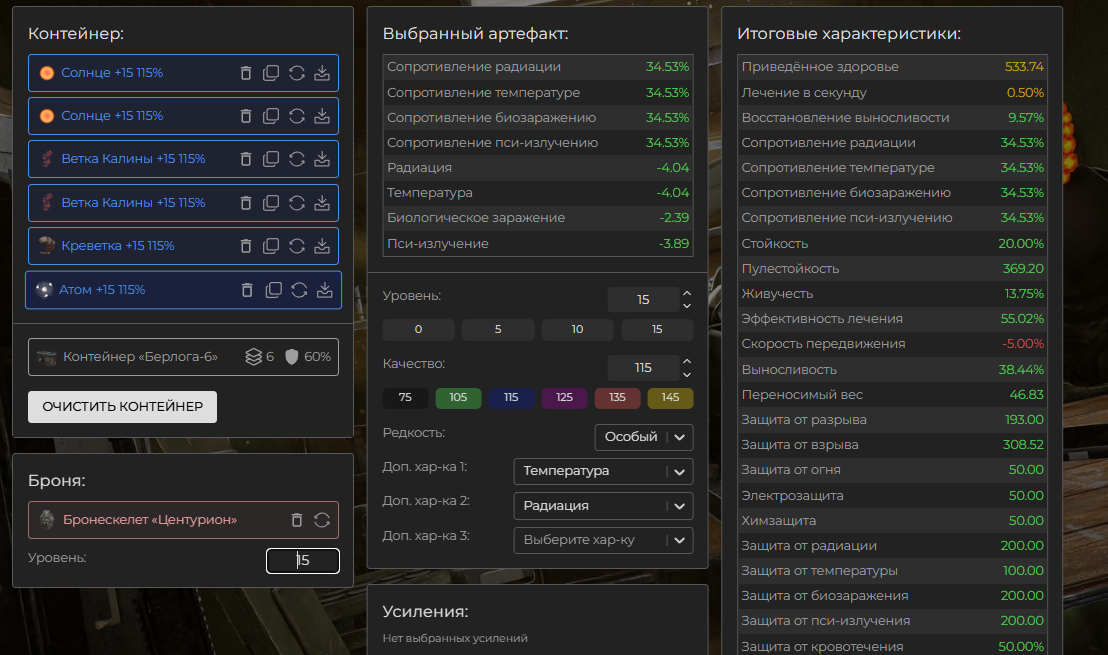Duplicate the Креветка artifact
This screenshot has height=655, width=1108.
(271, 246)
